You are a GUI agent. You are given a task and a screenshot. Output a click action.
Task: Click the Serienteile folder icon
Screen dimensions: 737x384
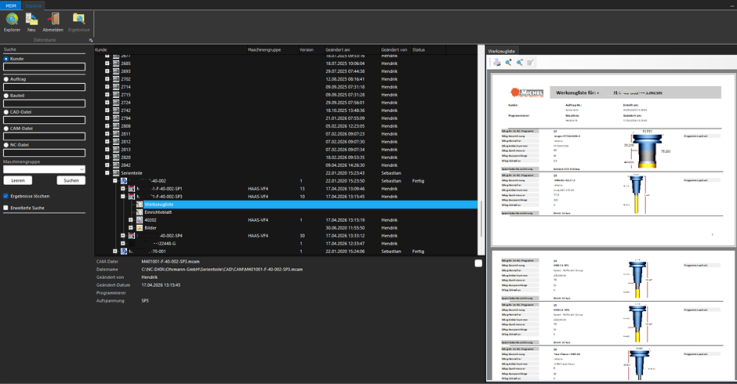pos(116,173)
